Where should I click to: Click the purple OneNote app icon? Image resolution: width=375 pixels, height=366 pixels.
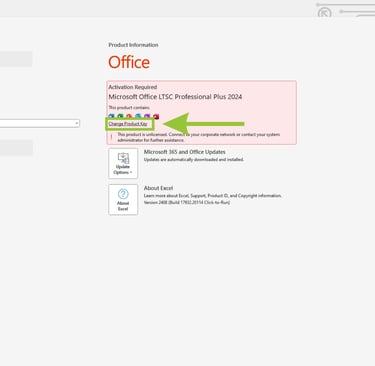click(x=147, y=116)
